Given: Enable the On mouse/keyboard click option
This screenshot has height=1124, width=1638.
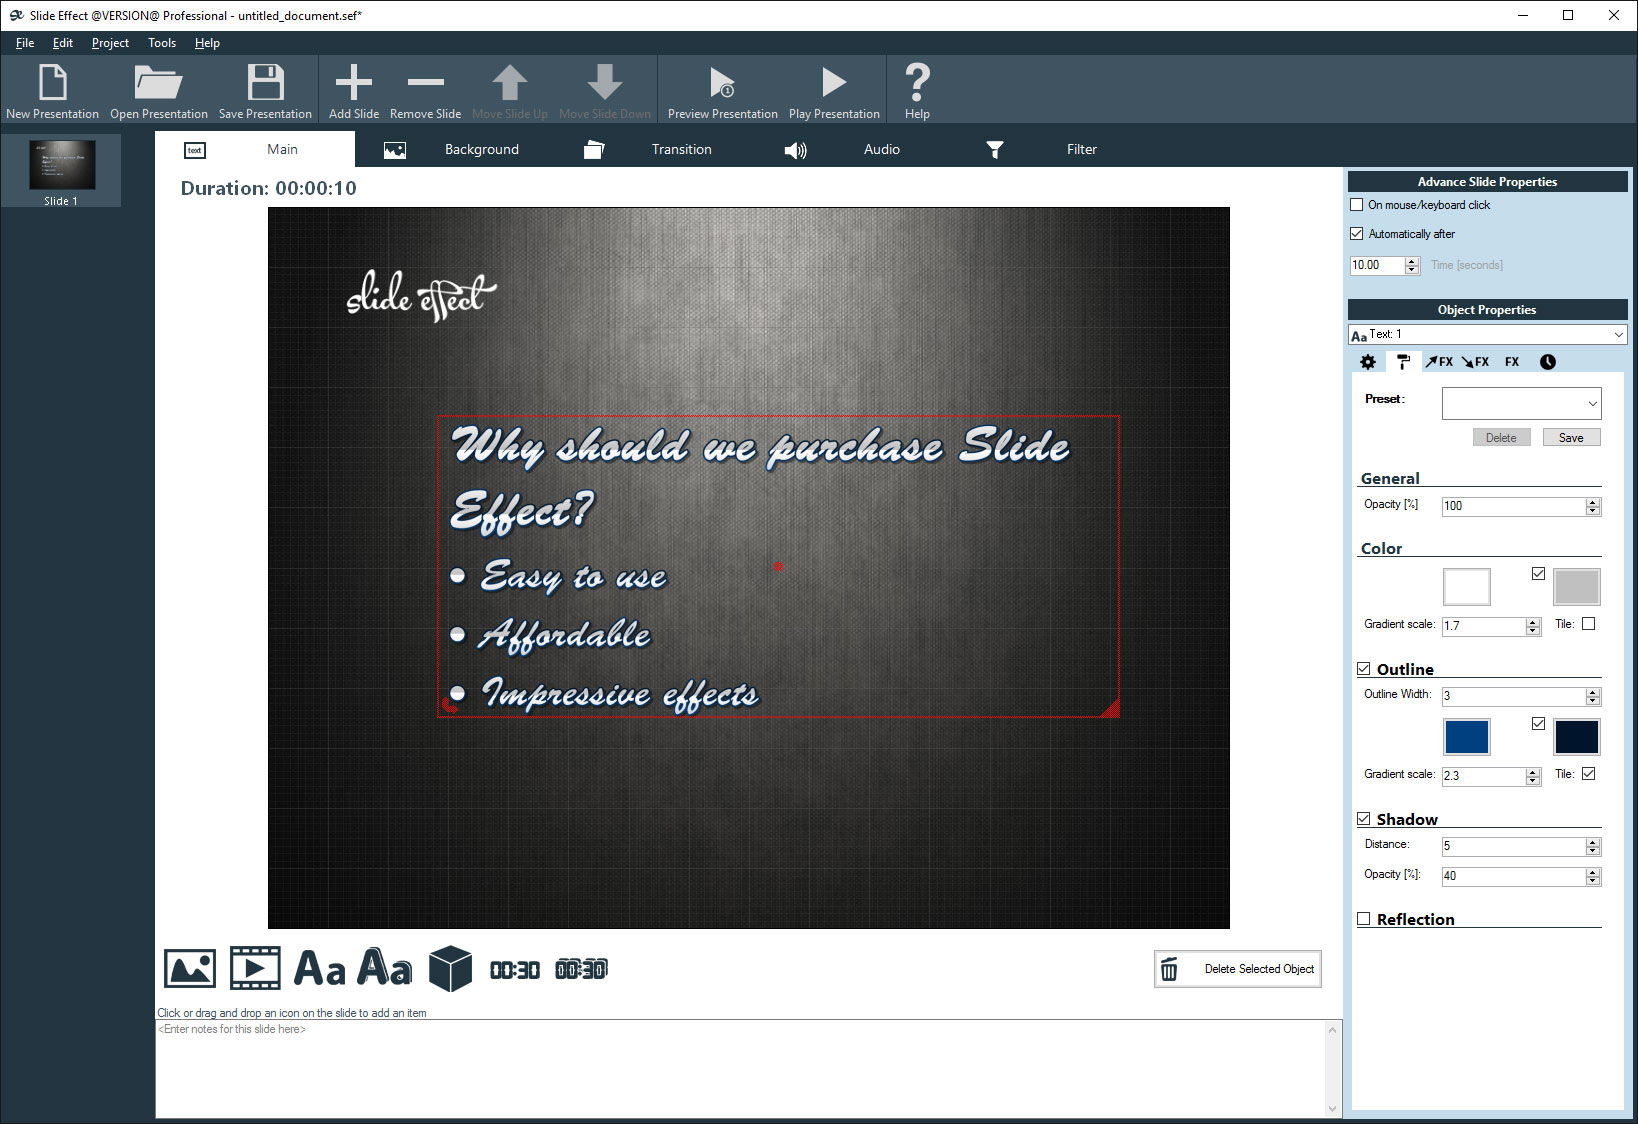Looking at the screenshot, I should [1357, 204].
